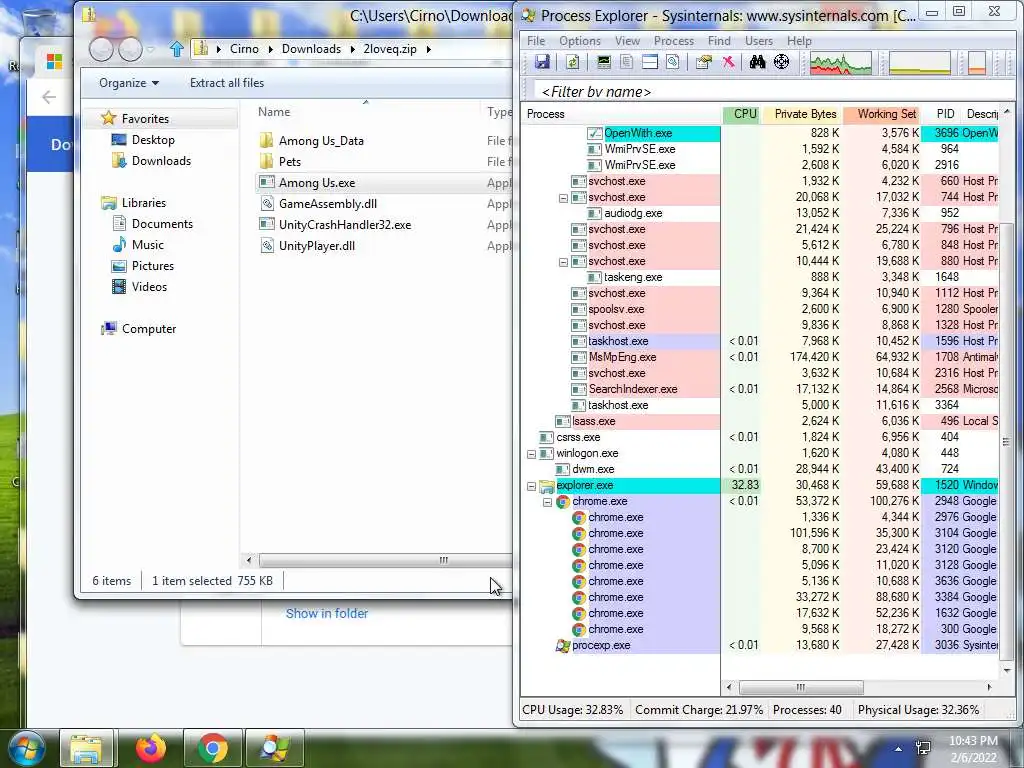
Task: Click the red X Kill Process icon
Action: pyautogui.click(x=728, y=62)
